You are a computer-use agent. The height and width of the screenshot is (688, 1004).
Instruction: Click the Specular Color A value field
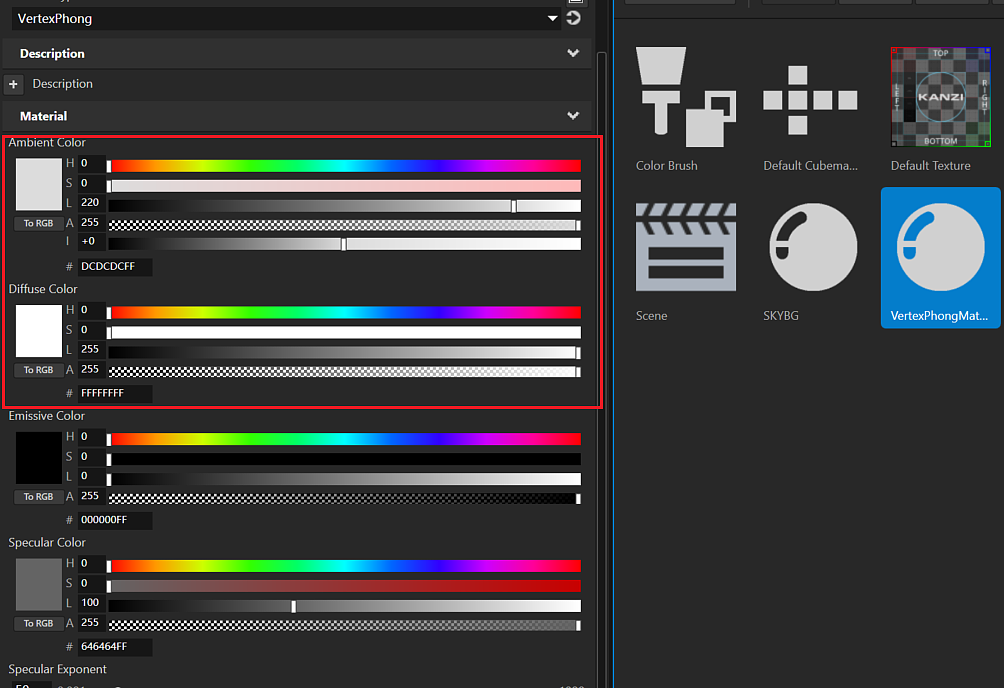tap(92, 623)
